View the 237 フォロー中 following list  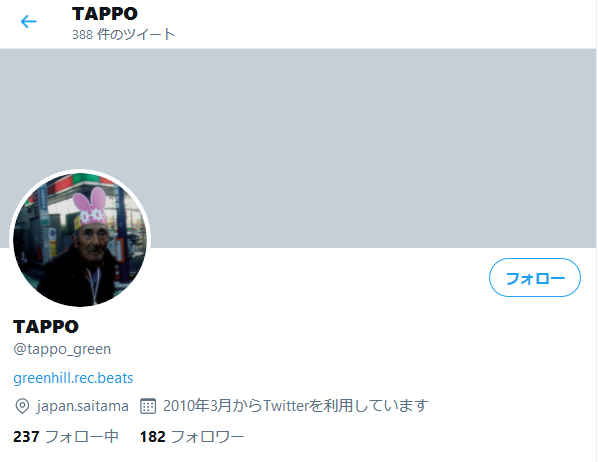click(66, 437)
